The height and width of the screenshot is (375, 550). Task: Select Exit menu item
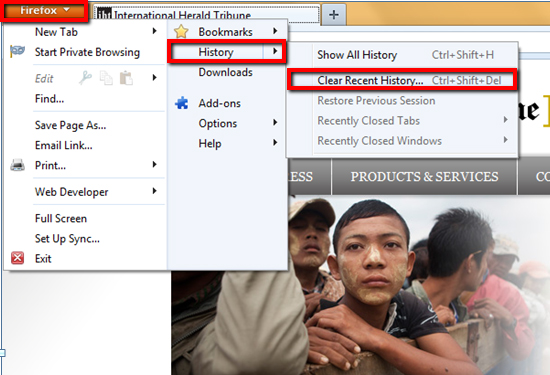(x=85, y=259)
